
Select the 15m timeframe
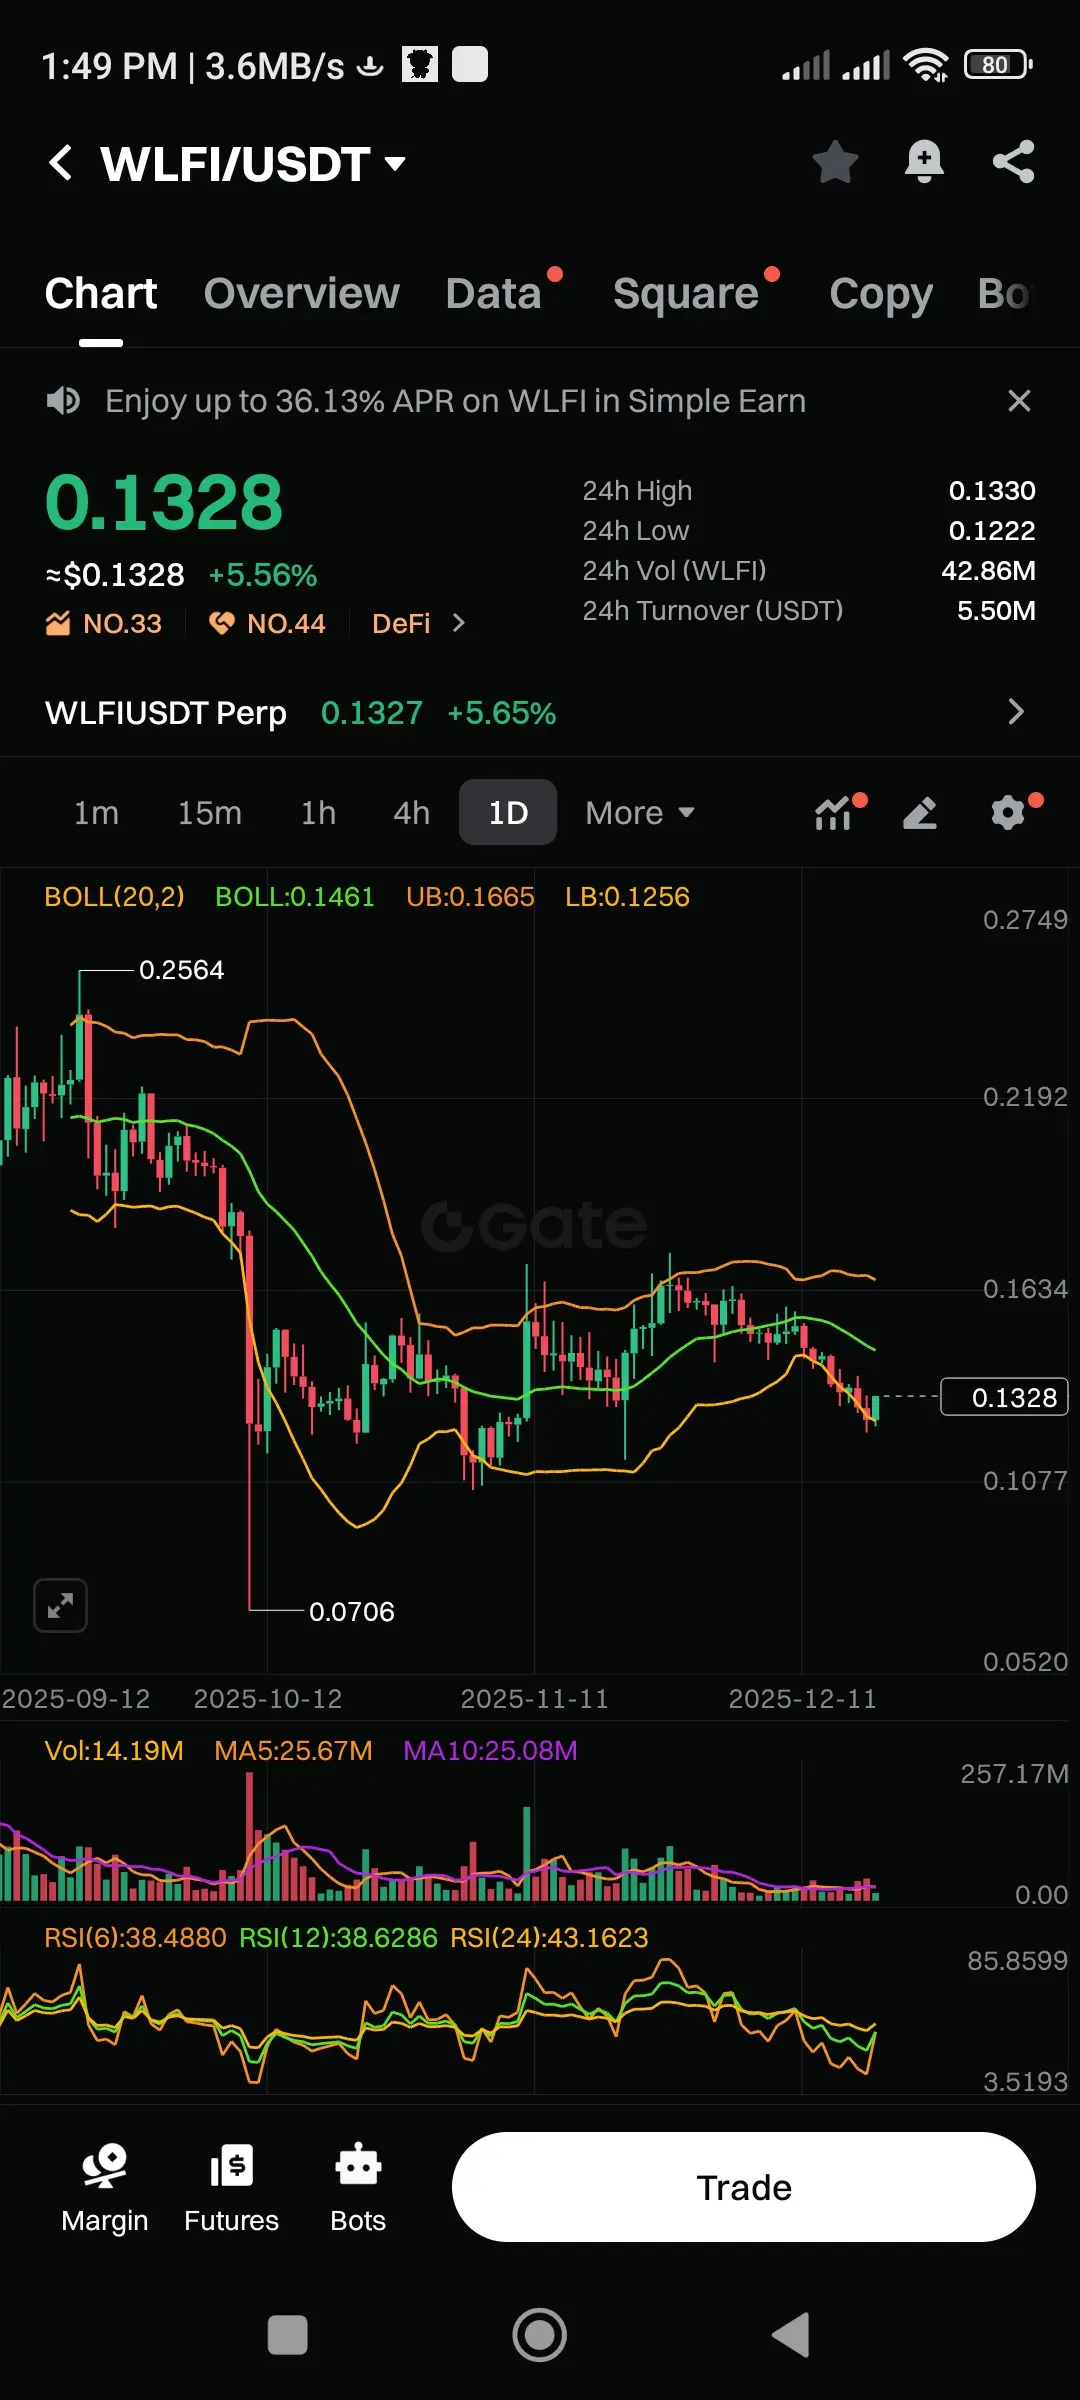210,813
